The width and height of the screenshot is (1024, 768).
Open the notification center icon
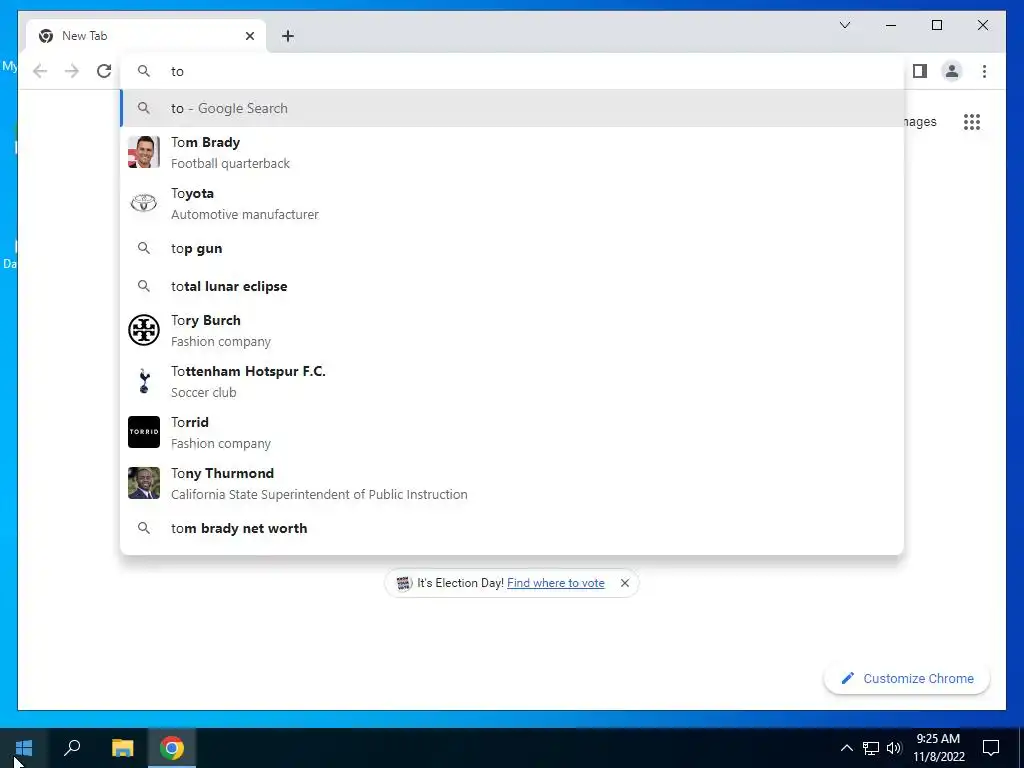click(x=991, y=748)
